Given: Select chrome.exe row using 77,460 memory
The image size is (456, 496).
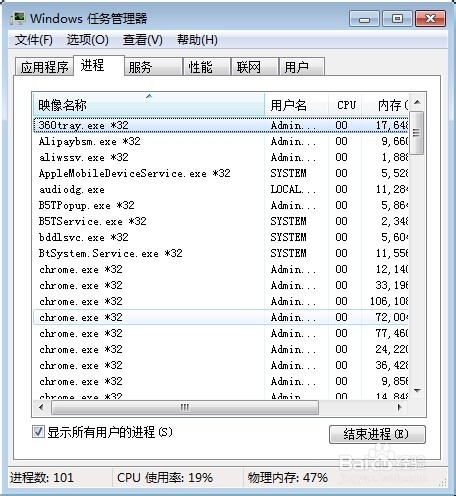Looking at the screenshot, I should tap(221, 333).
